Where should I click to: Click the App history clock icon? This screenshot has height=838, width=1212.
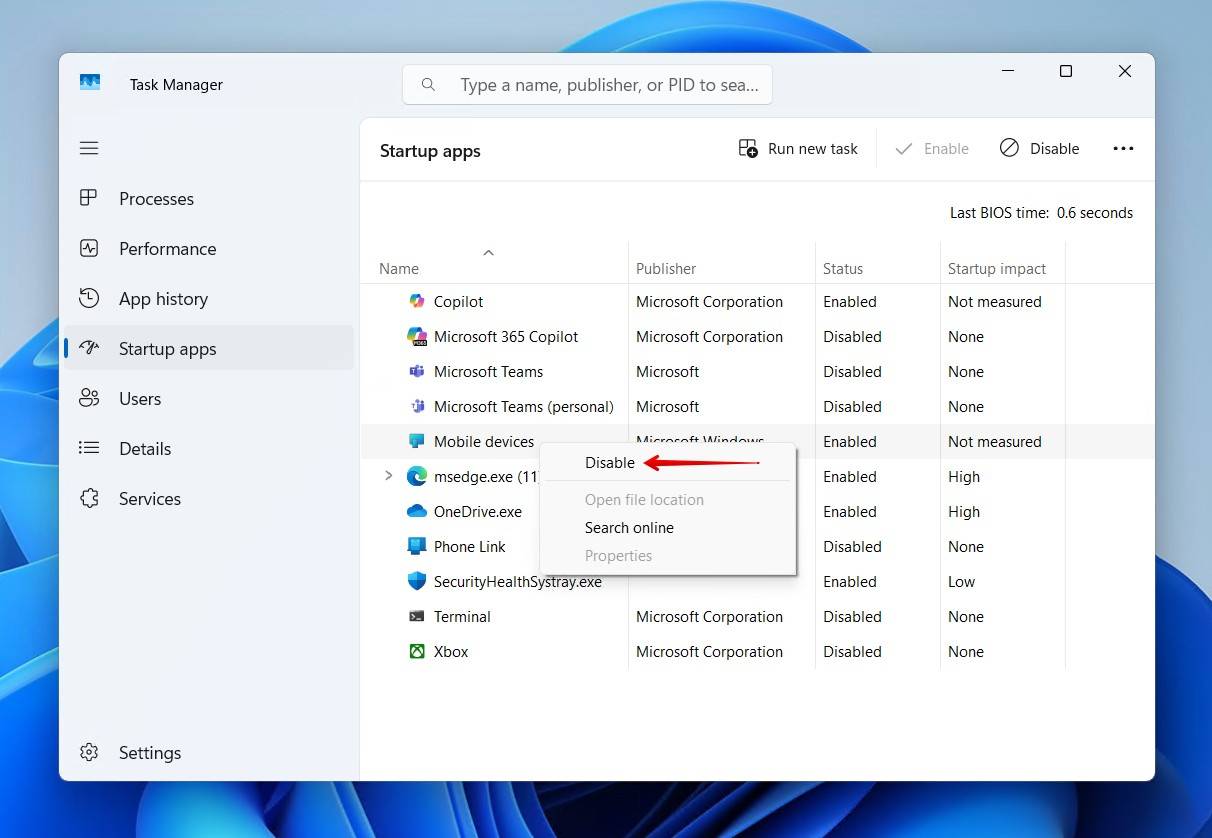coord(89,298)
